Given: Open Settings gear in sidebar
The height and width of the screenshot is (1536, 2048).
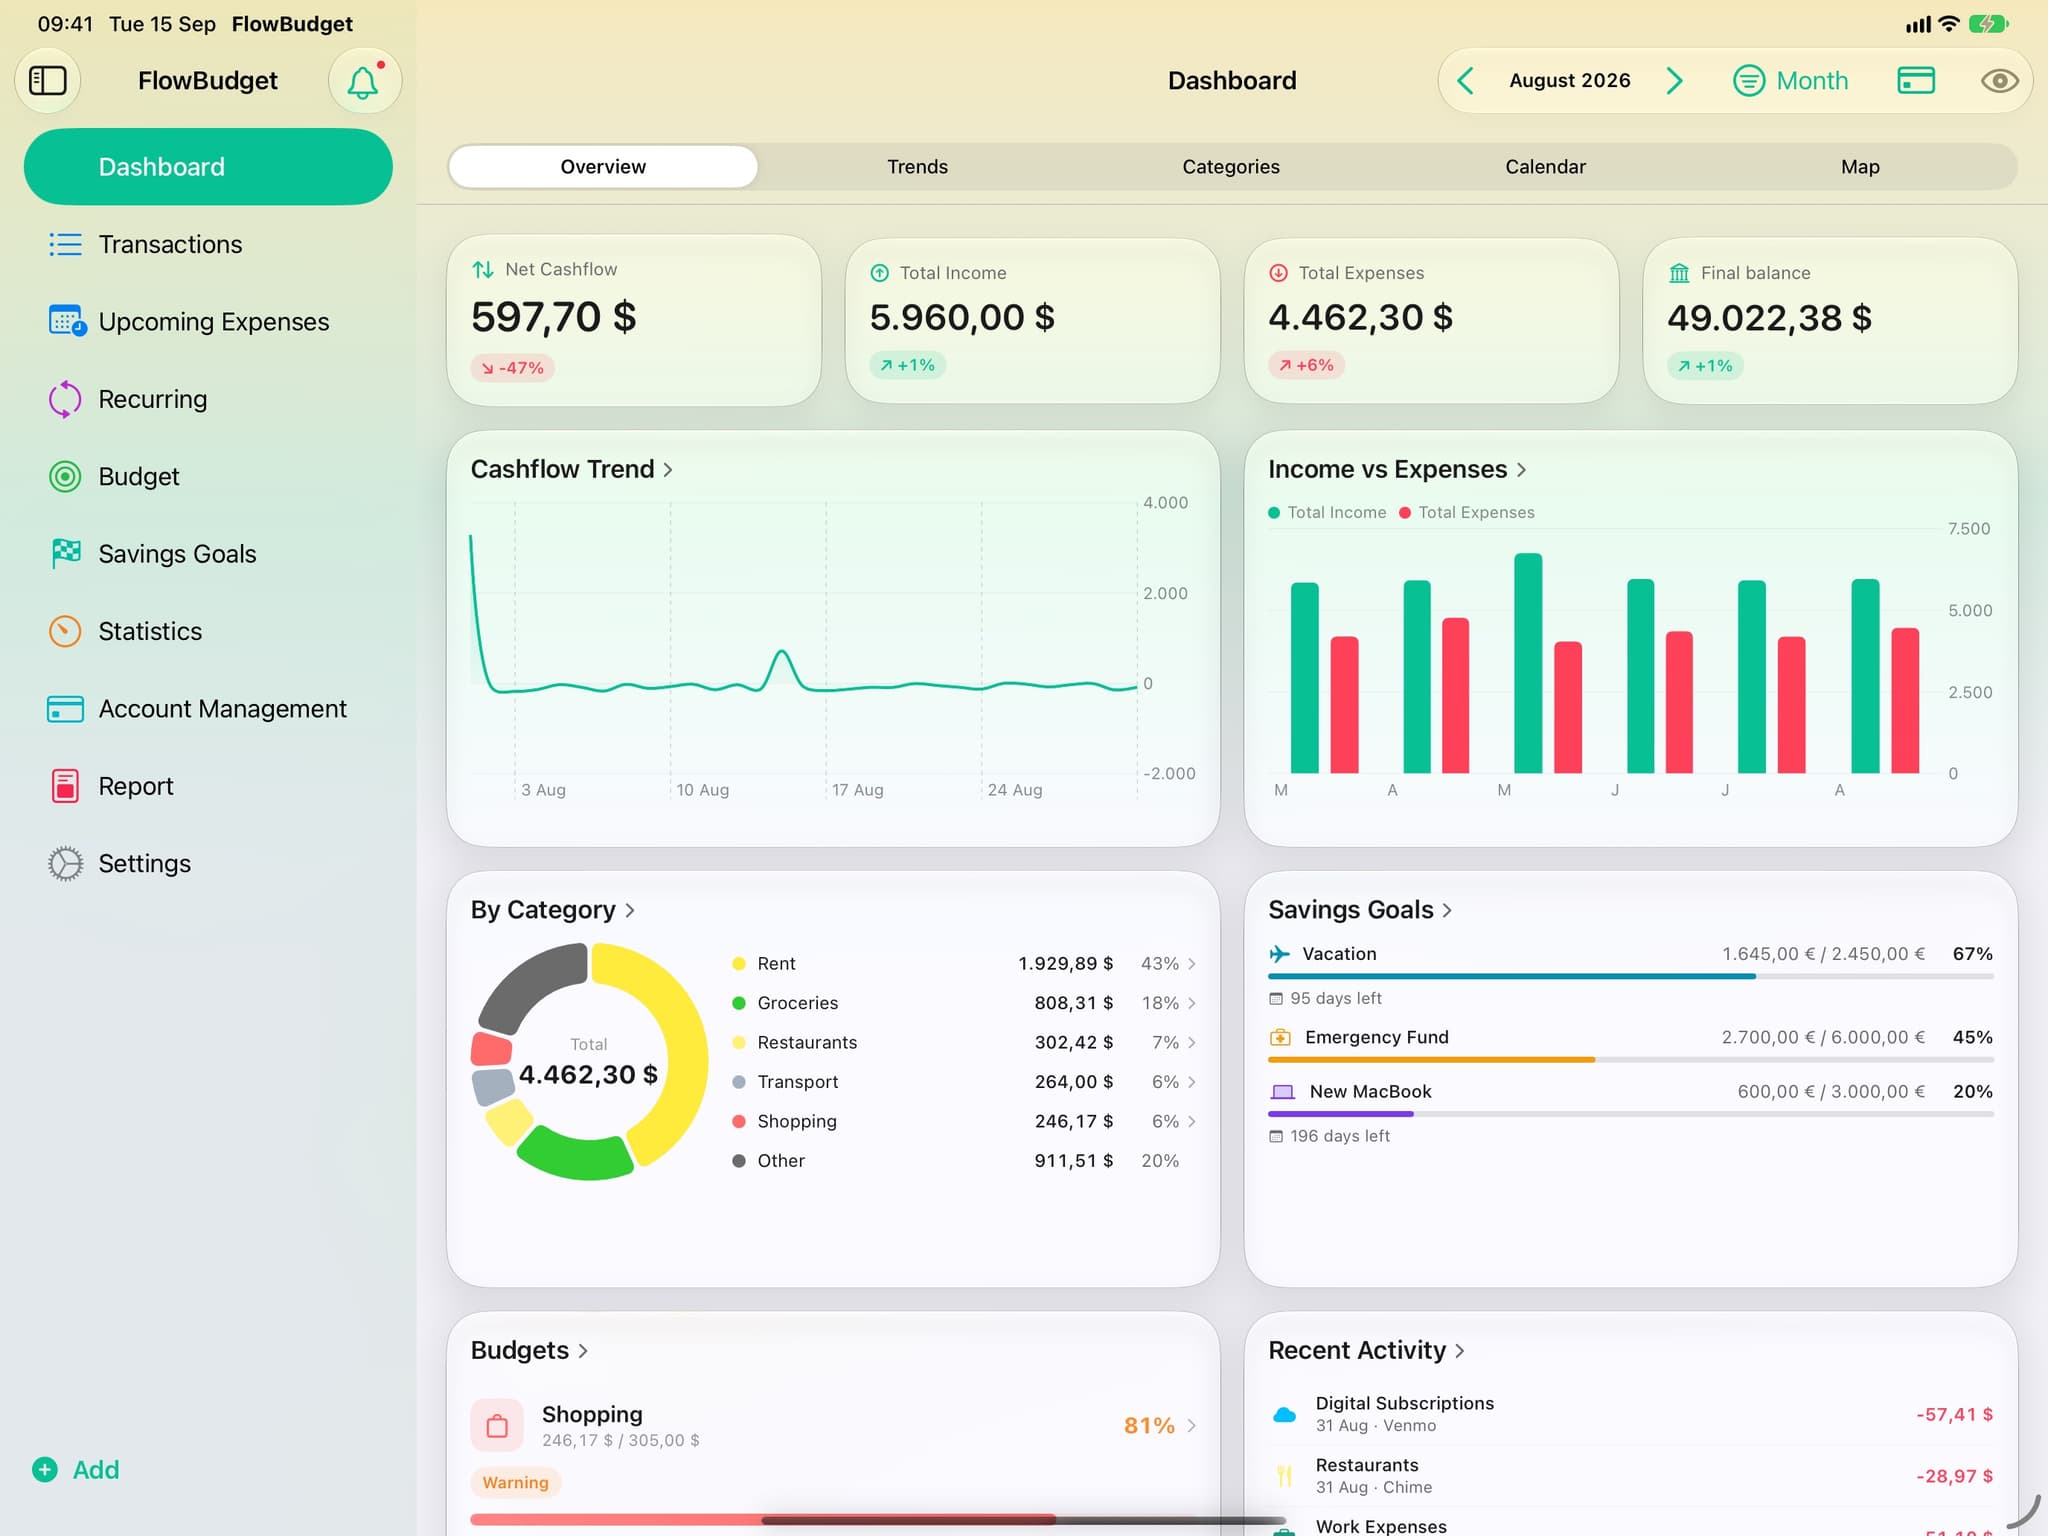Looking at the screenshot, I should click(x=65, y=863).
